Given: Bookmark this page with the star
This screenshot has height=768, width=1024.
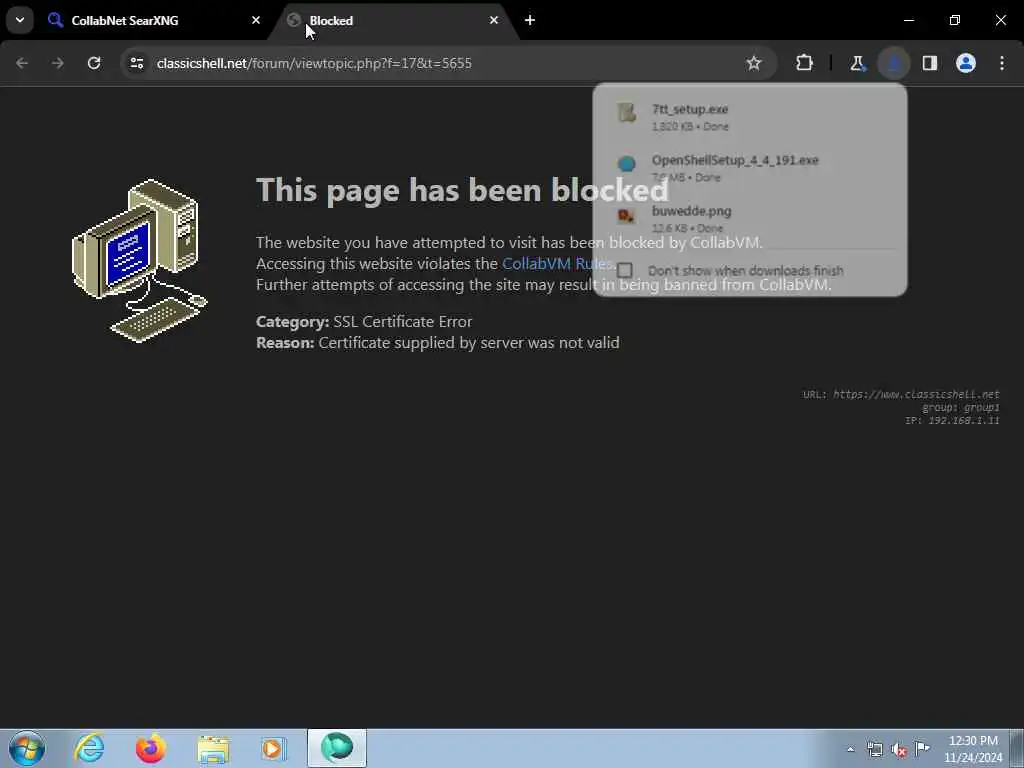Looking at the screenshot, I should click(x=754, y=63).
